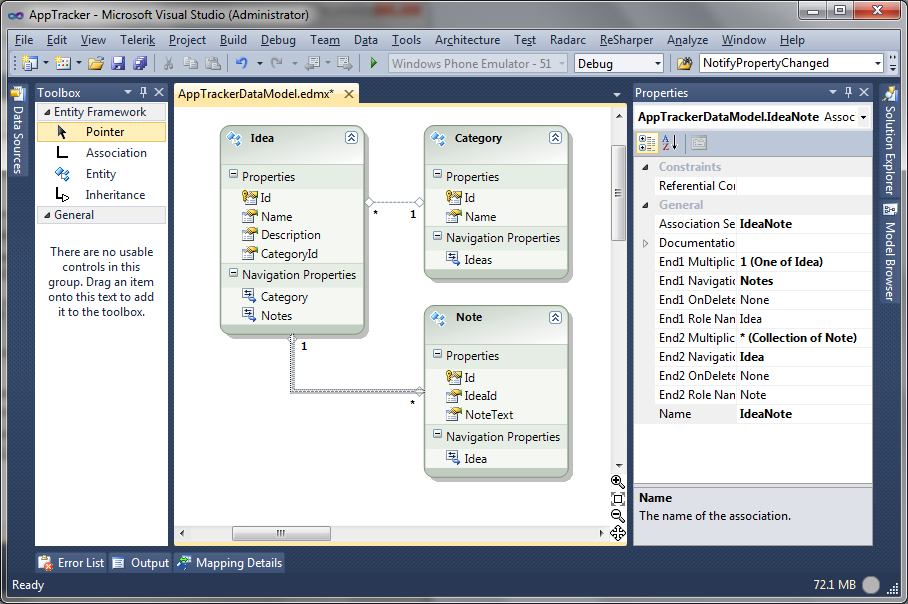Open the File menu
This screenshot has width=908, height=604.
24,40
